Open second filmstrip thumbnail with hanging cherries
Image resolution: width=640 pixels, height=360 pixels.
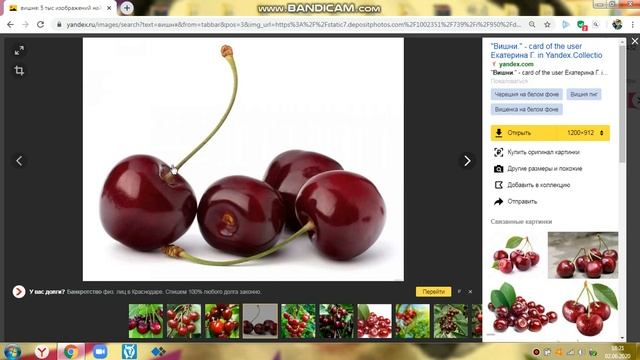coord(184,321)
